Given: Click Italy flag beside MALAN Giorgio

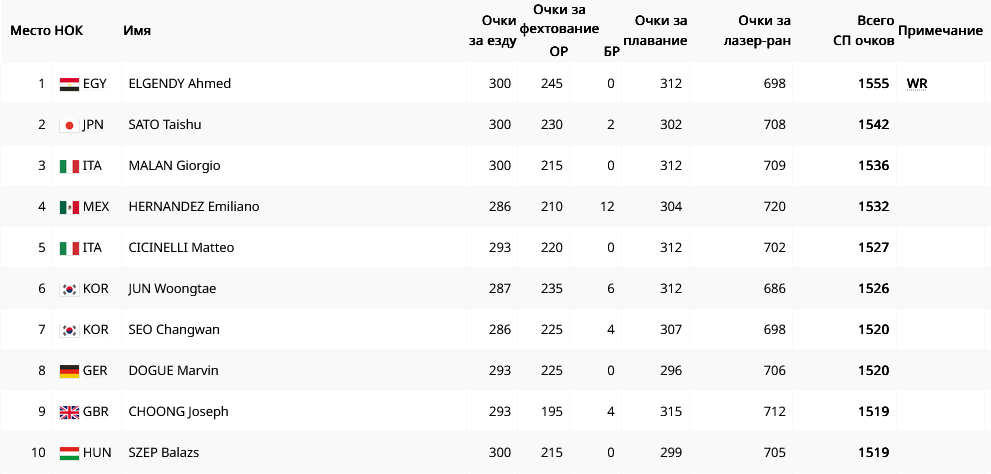Looking at the screenshot, I should click(69, 166).
